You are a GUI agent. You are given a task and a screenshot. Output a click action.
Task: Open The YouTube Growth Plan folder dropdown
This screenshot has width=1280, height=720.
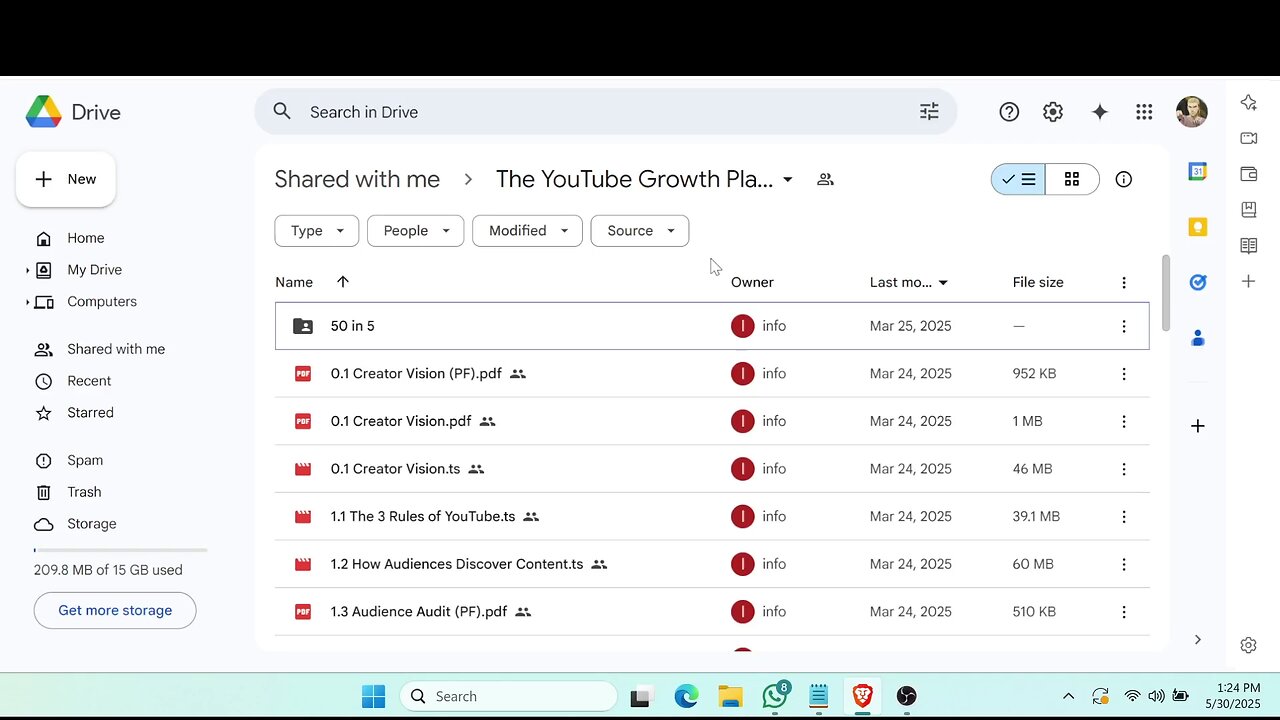pyautogui.click(x=788, y=180)
